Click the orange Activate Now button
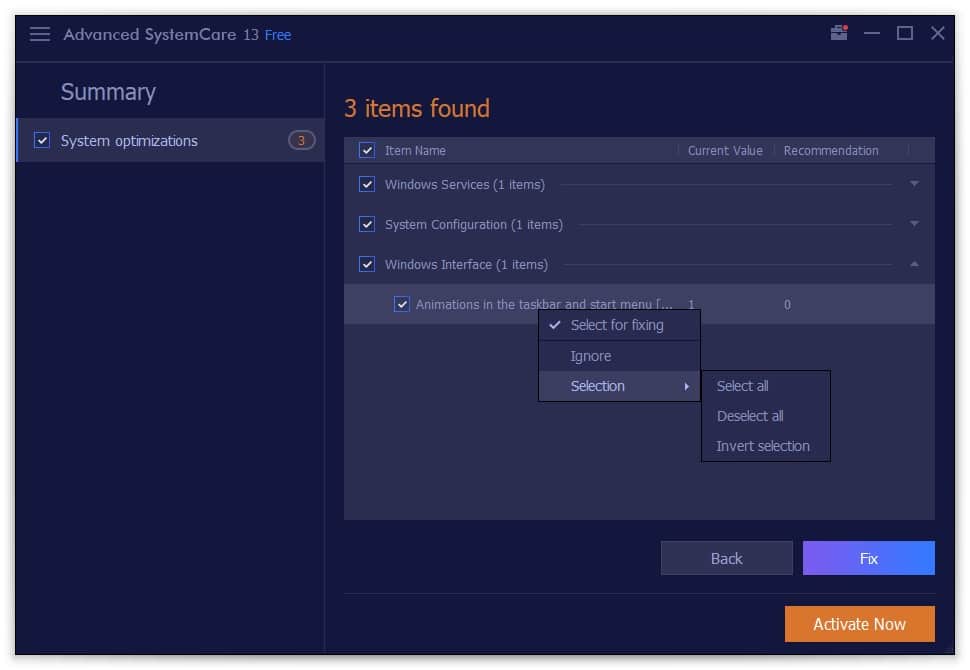This screenshot has width=970, height=670. tap(859, 624)
